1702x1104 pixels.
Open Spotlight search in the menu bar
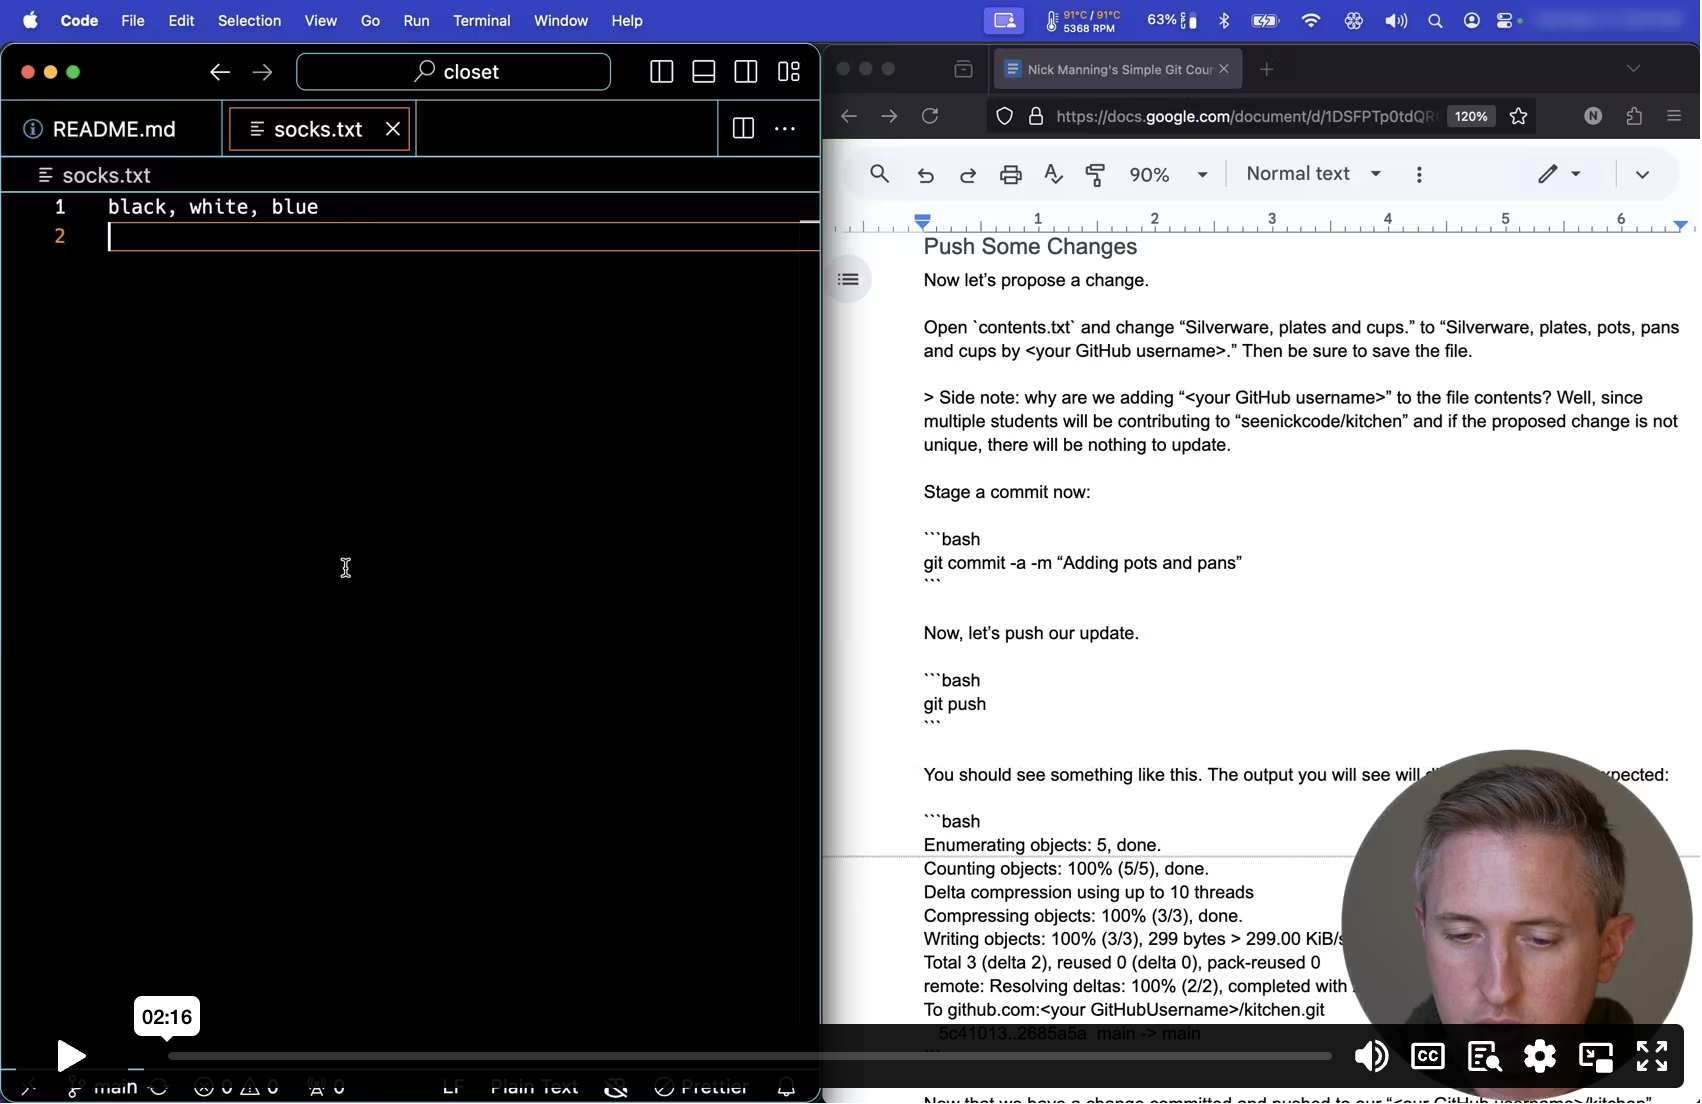(x=1435, y=20)
